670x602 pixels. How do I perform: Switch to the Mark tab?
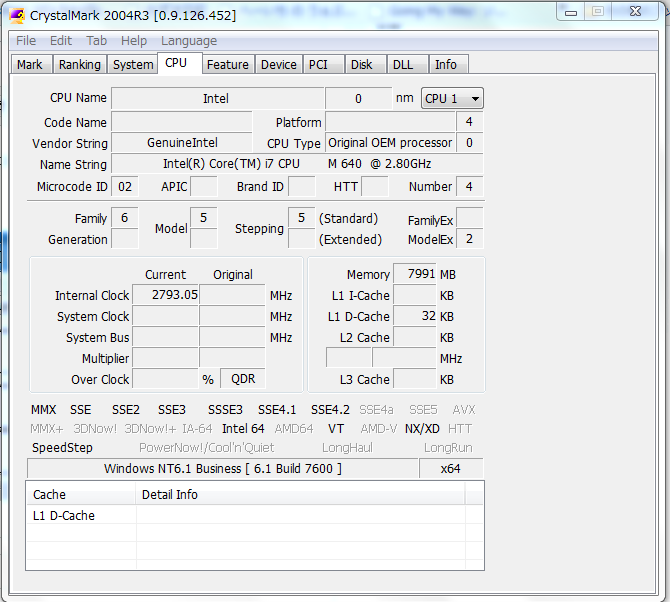click(x=30, y=65)
